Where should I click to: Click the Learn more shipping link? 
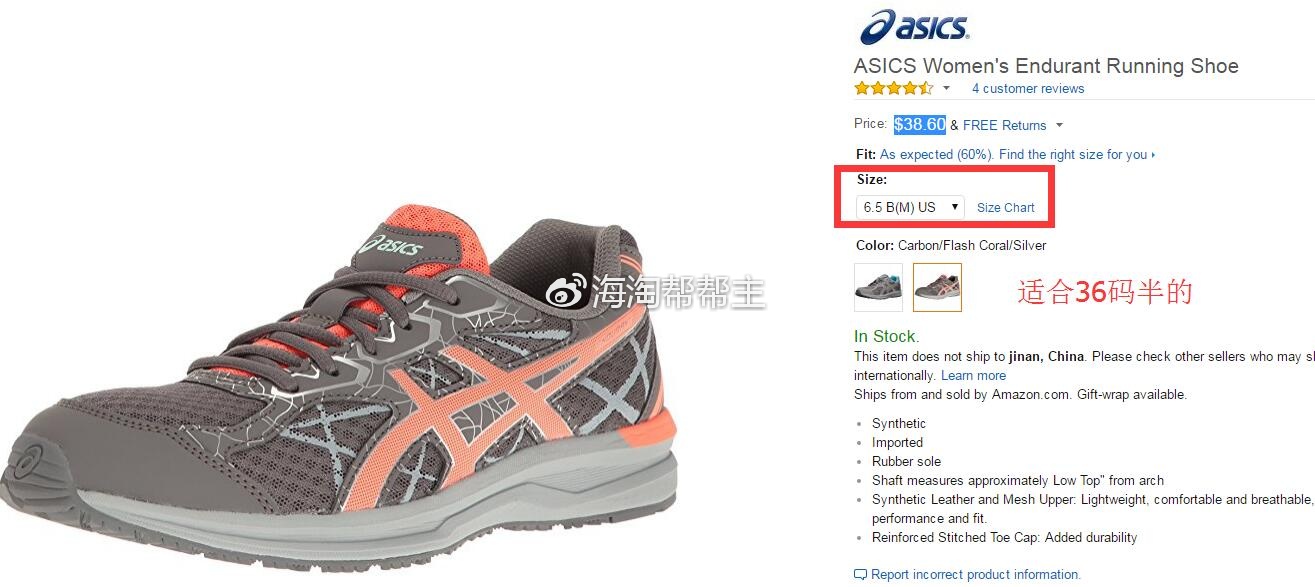(974, 375)
